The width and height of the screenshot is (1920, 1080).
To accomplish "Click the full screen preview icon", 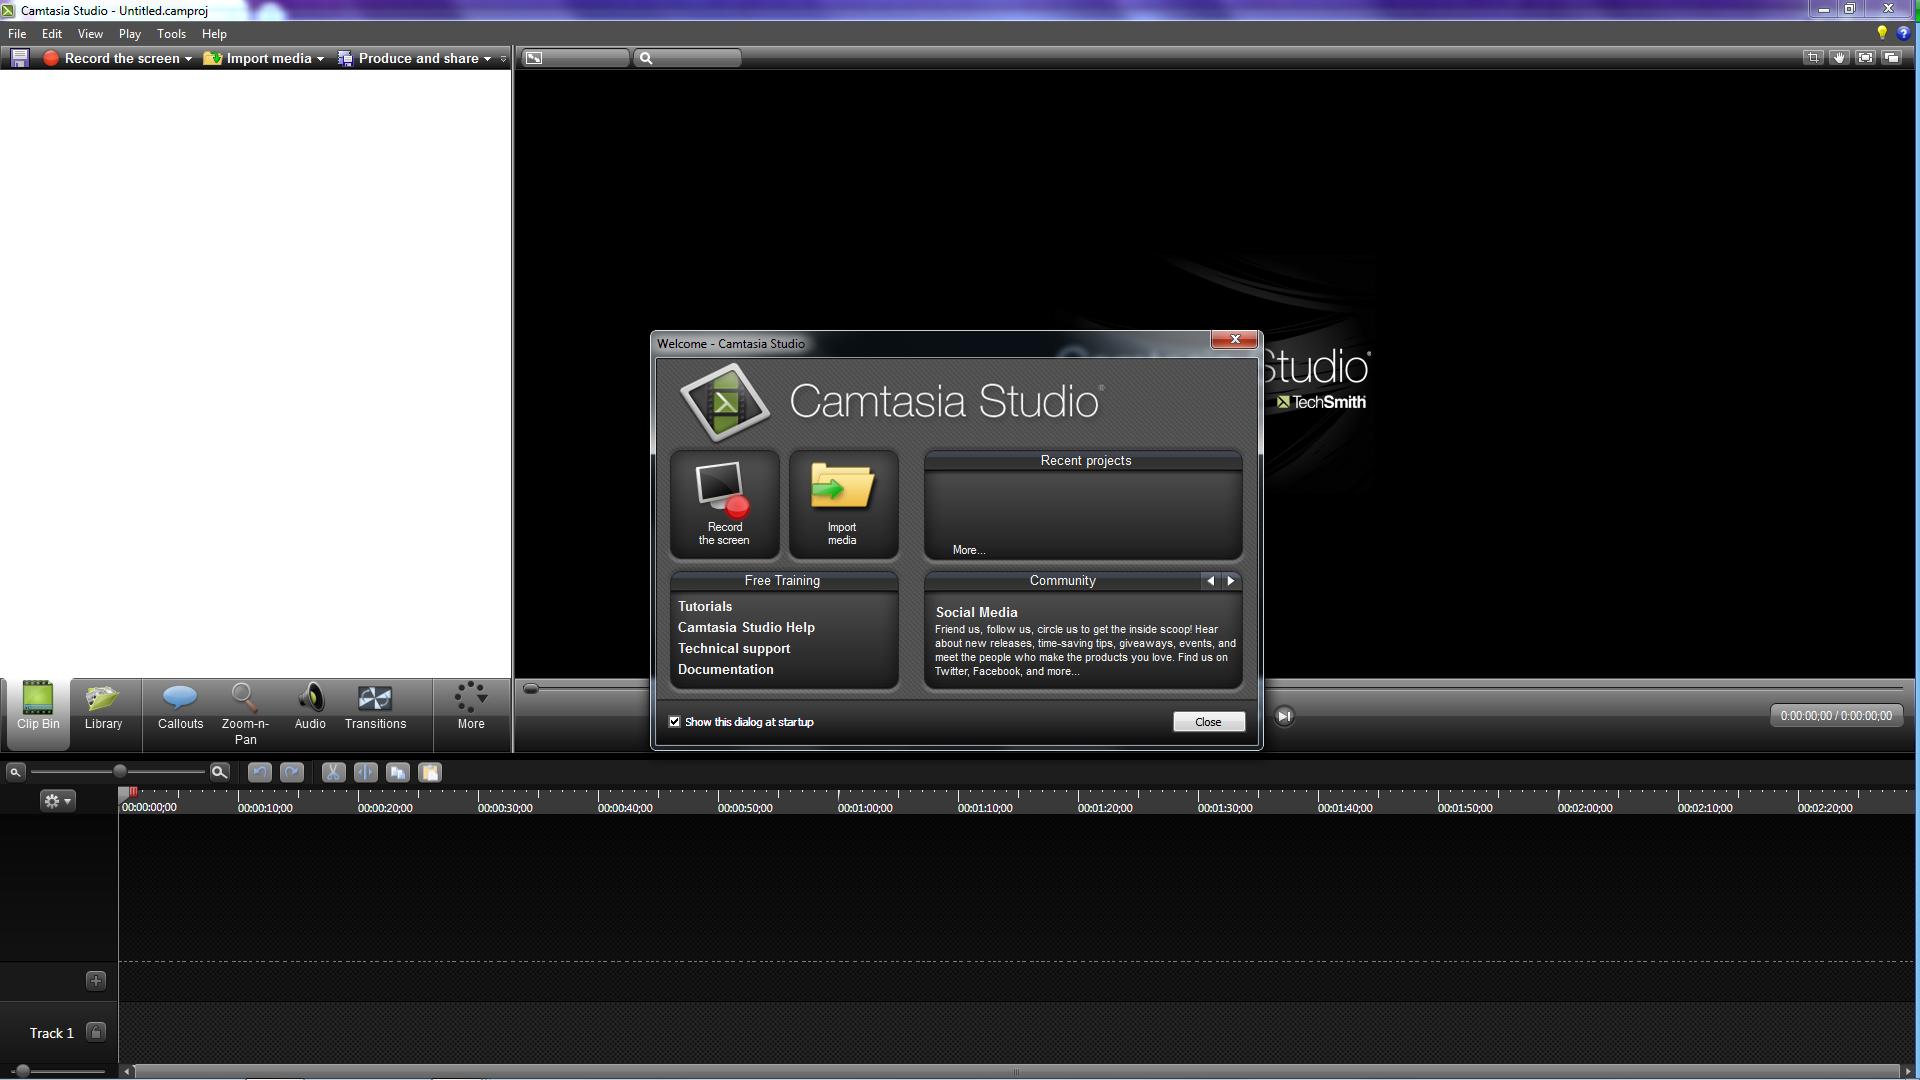I will (1865, 58).
